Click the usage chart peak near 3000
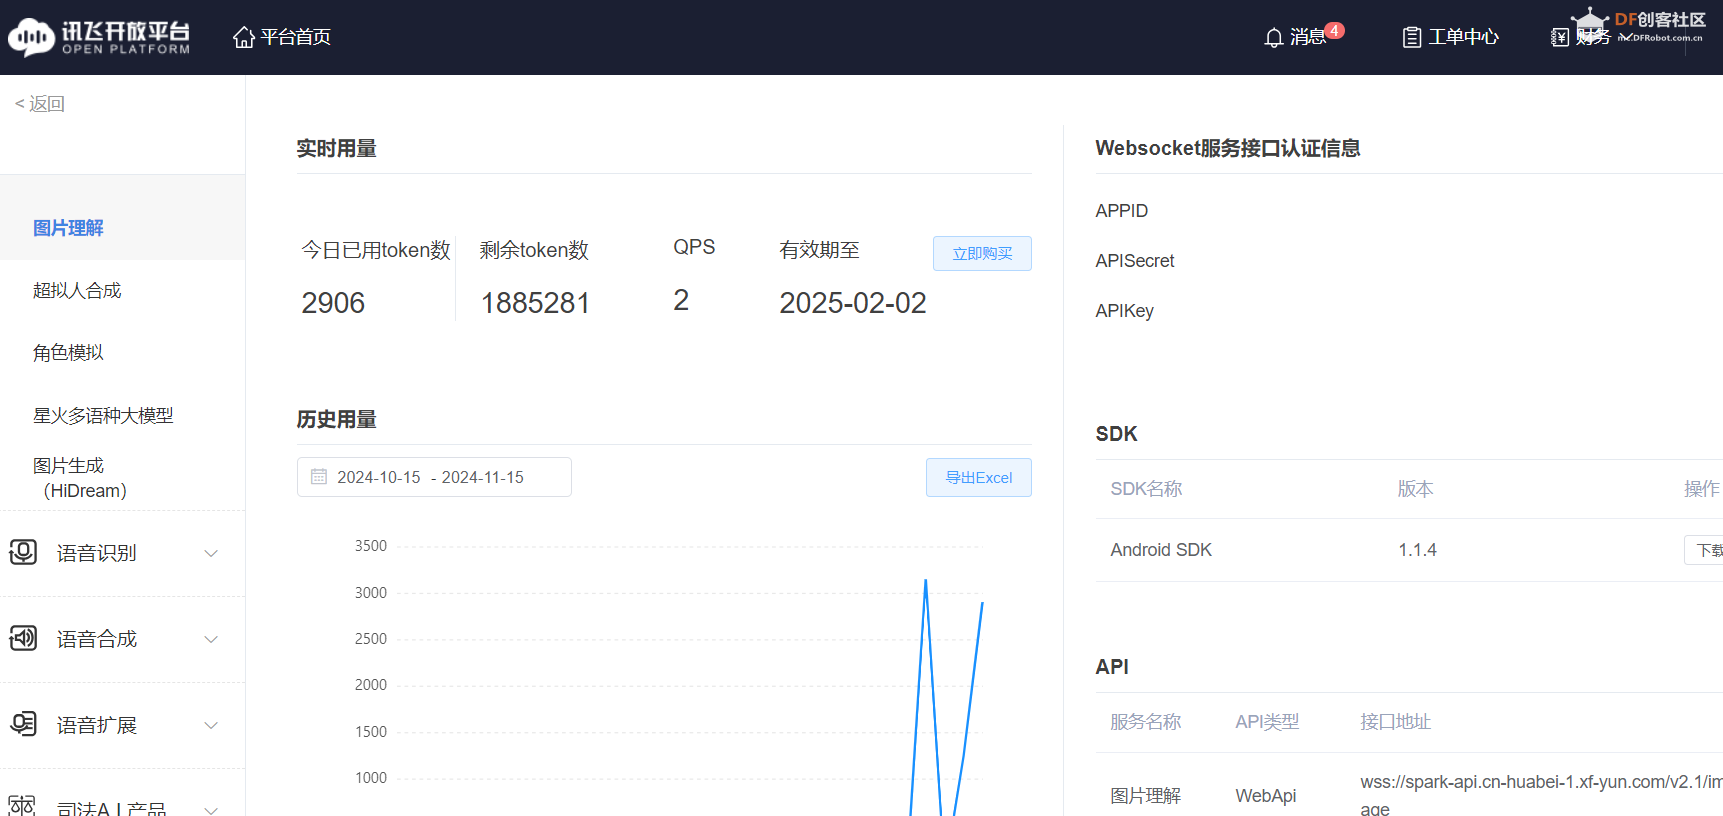 pos(926,582)
